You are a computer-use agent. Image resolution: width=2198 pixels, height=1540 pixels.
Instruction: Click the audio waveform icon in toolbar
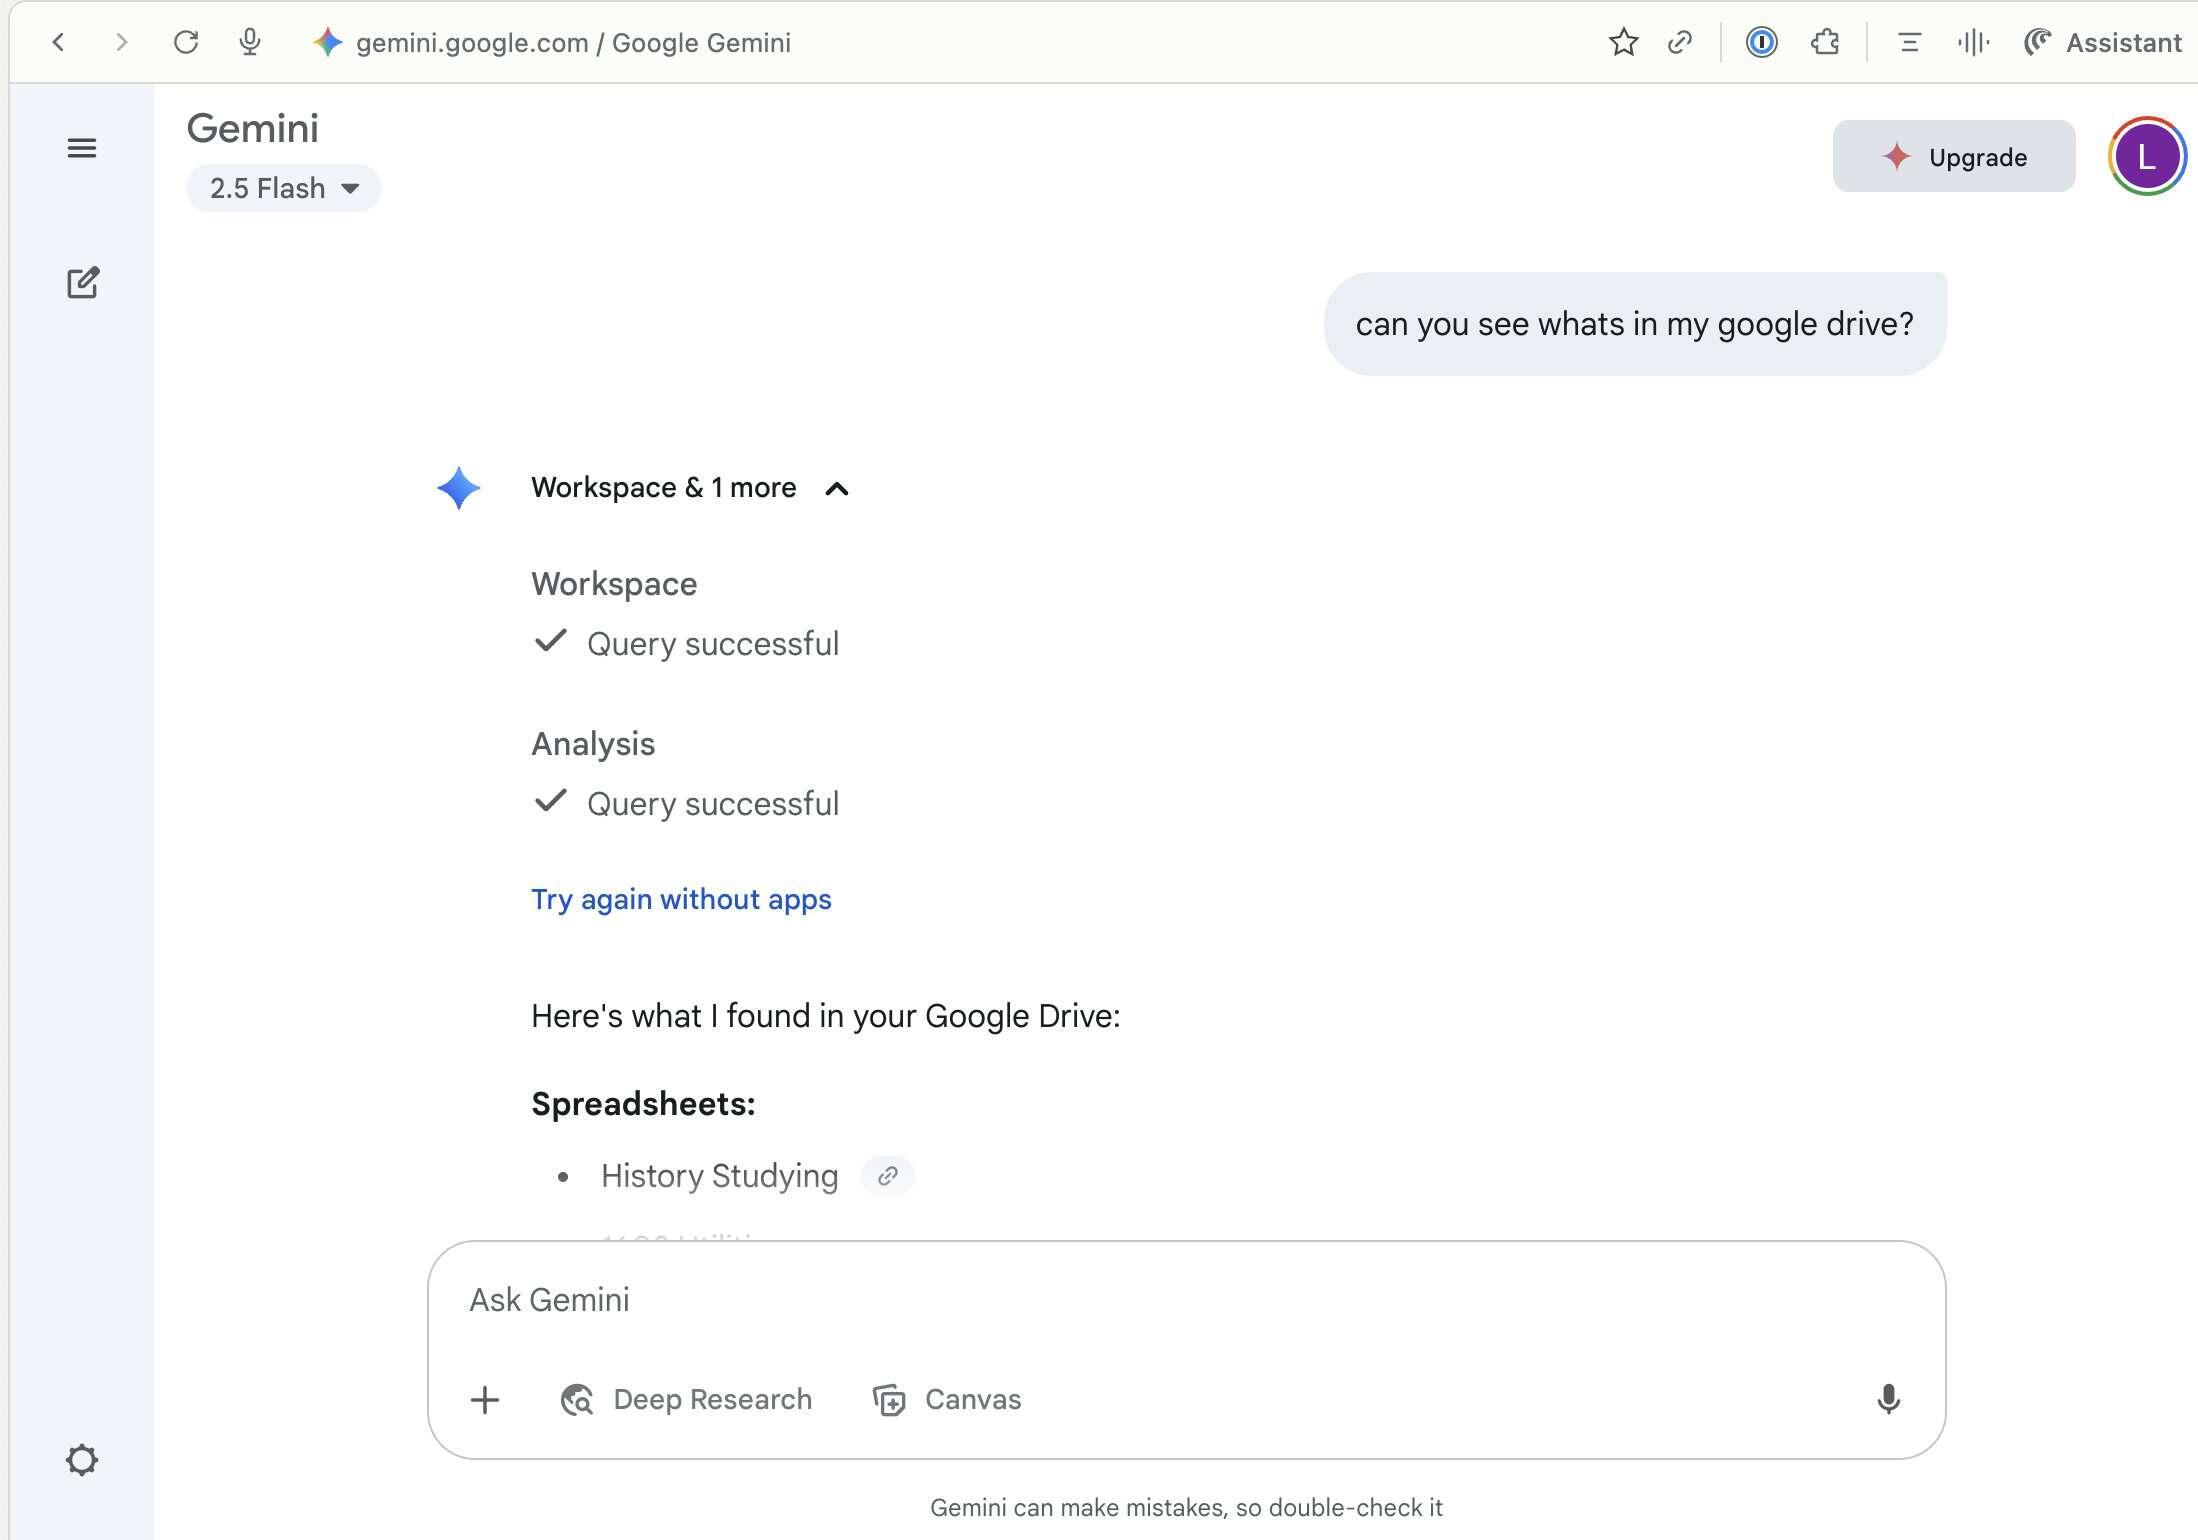[1973, 42]
